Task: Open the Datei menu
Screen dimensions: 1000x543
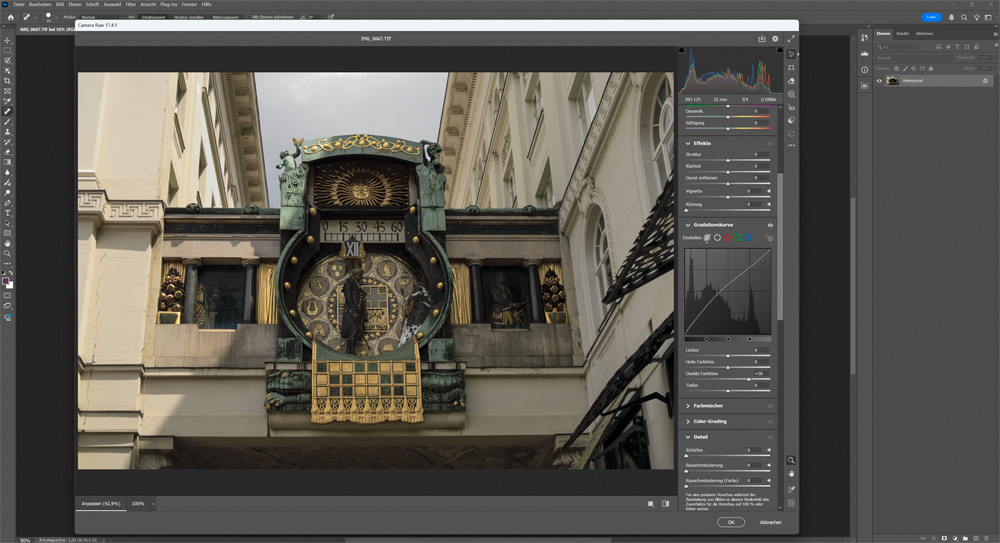Action: (19, 4)
